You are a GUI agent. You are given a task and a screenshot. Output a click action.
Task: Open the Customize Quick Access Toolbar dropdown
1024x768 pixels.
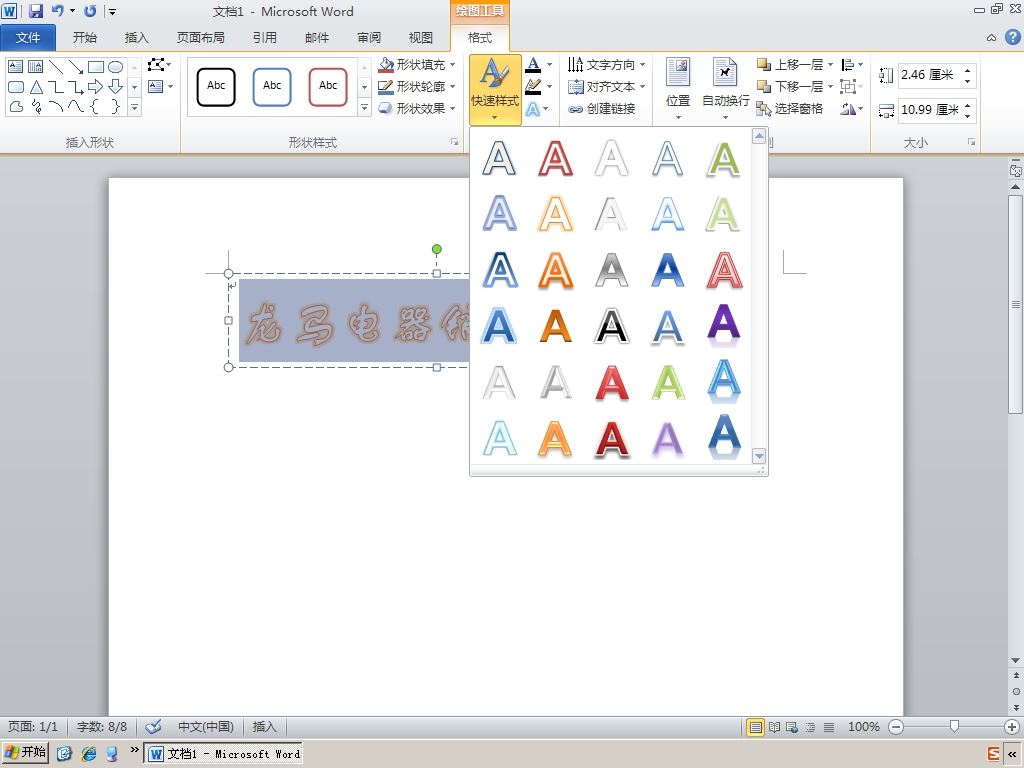click(x=112, y=11)
